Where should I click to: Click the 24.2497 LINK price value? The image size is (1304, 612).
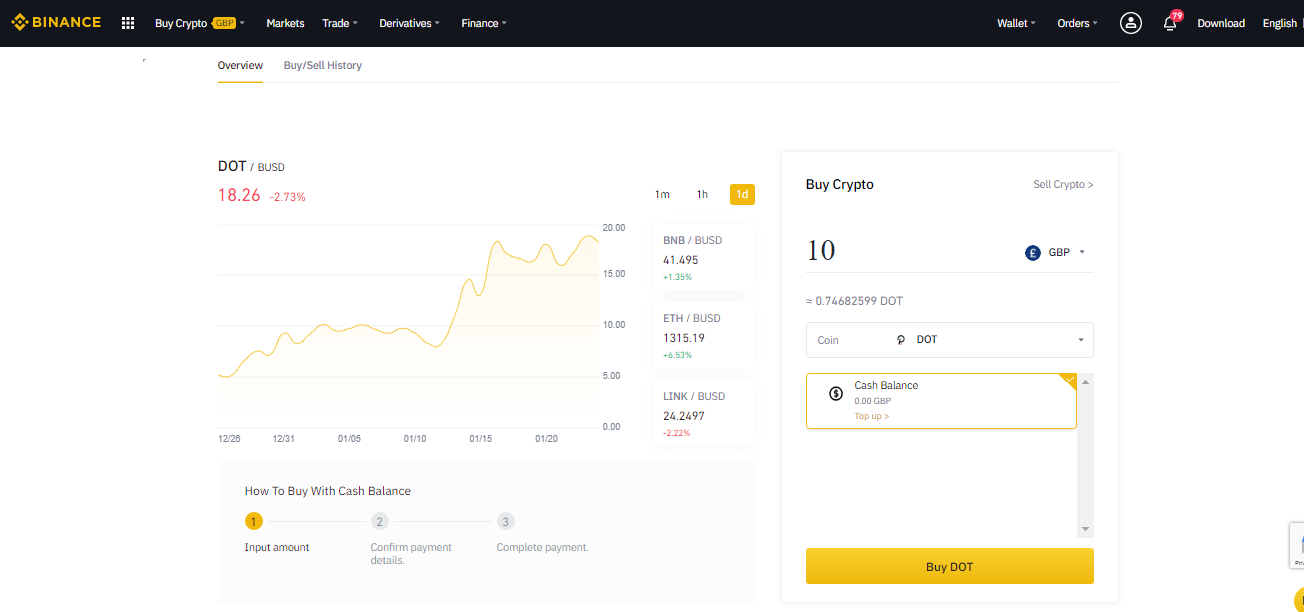[684, 416]
